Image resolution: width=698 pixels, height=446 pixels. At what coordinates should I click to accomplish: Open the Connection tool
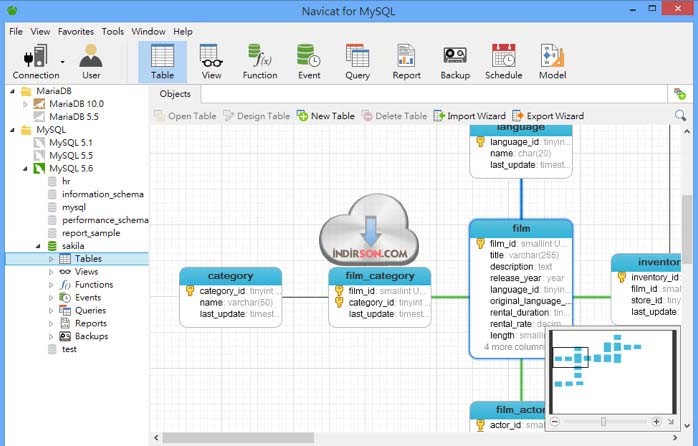[36, 62]
